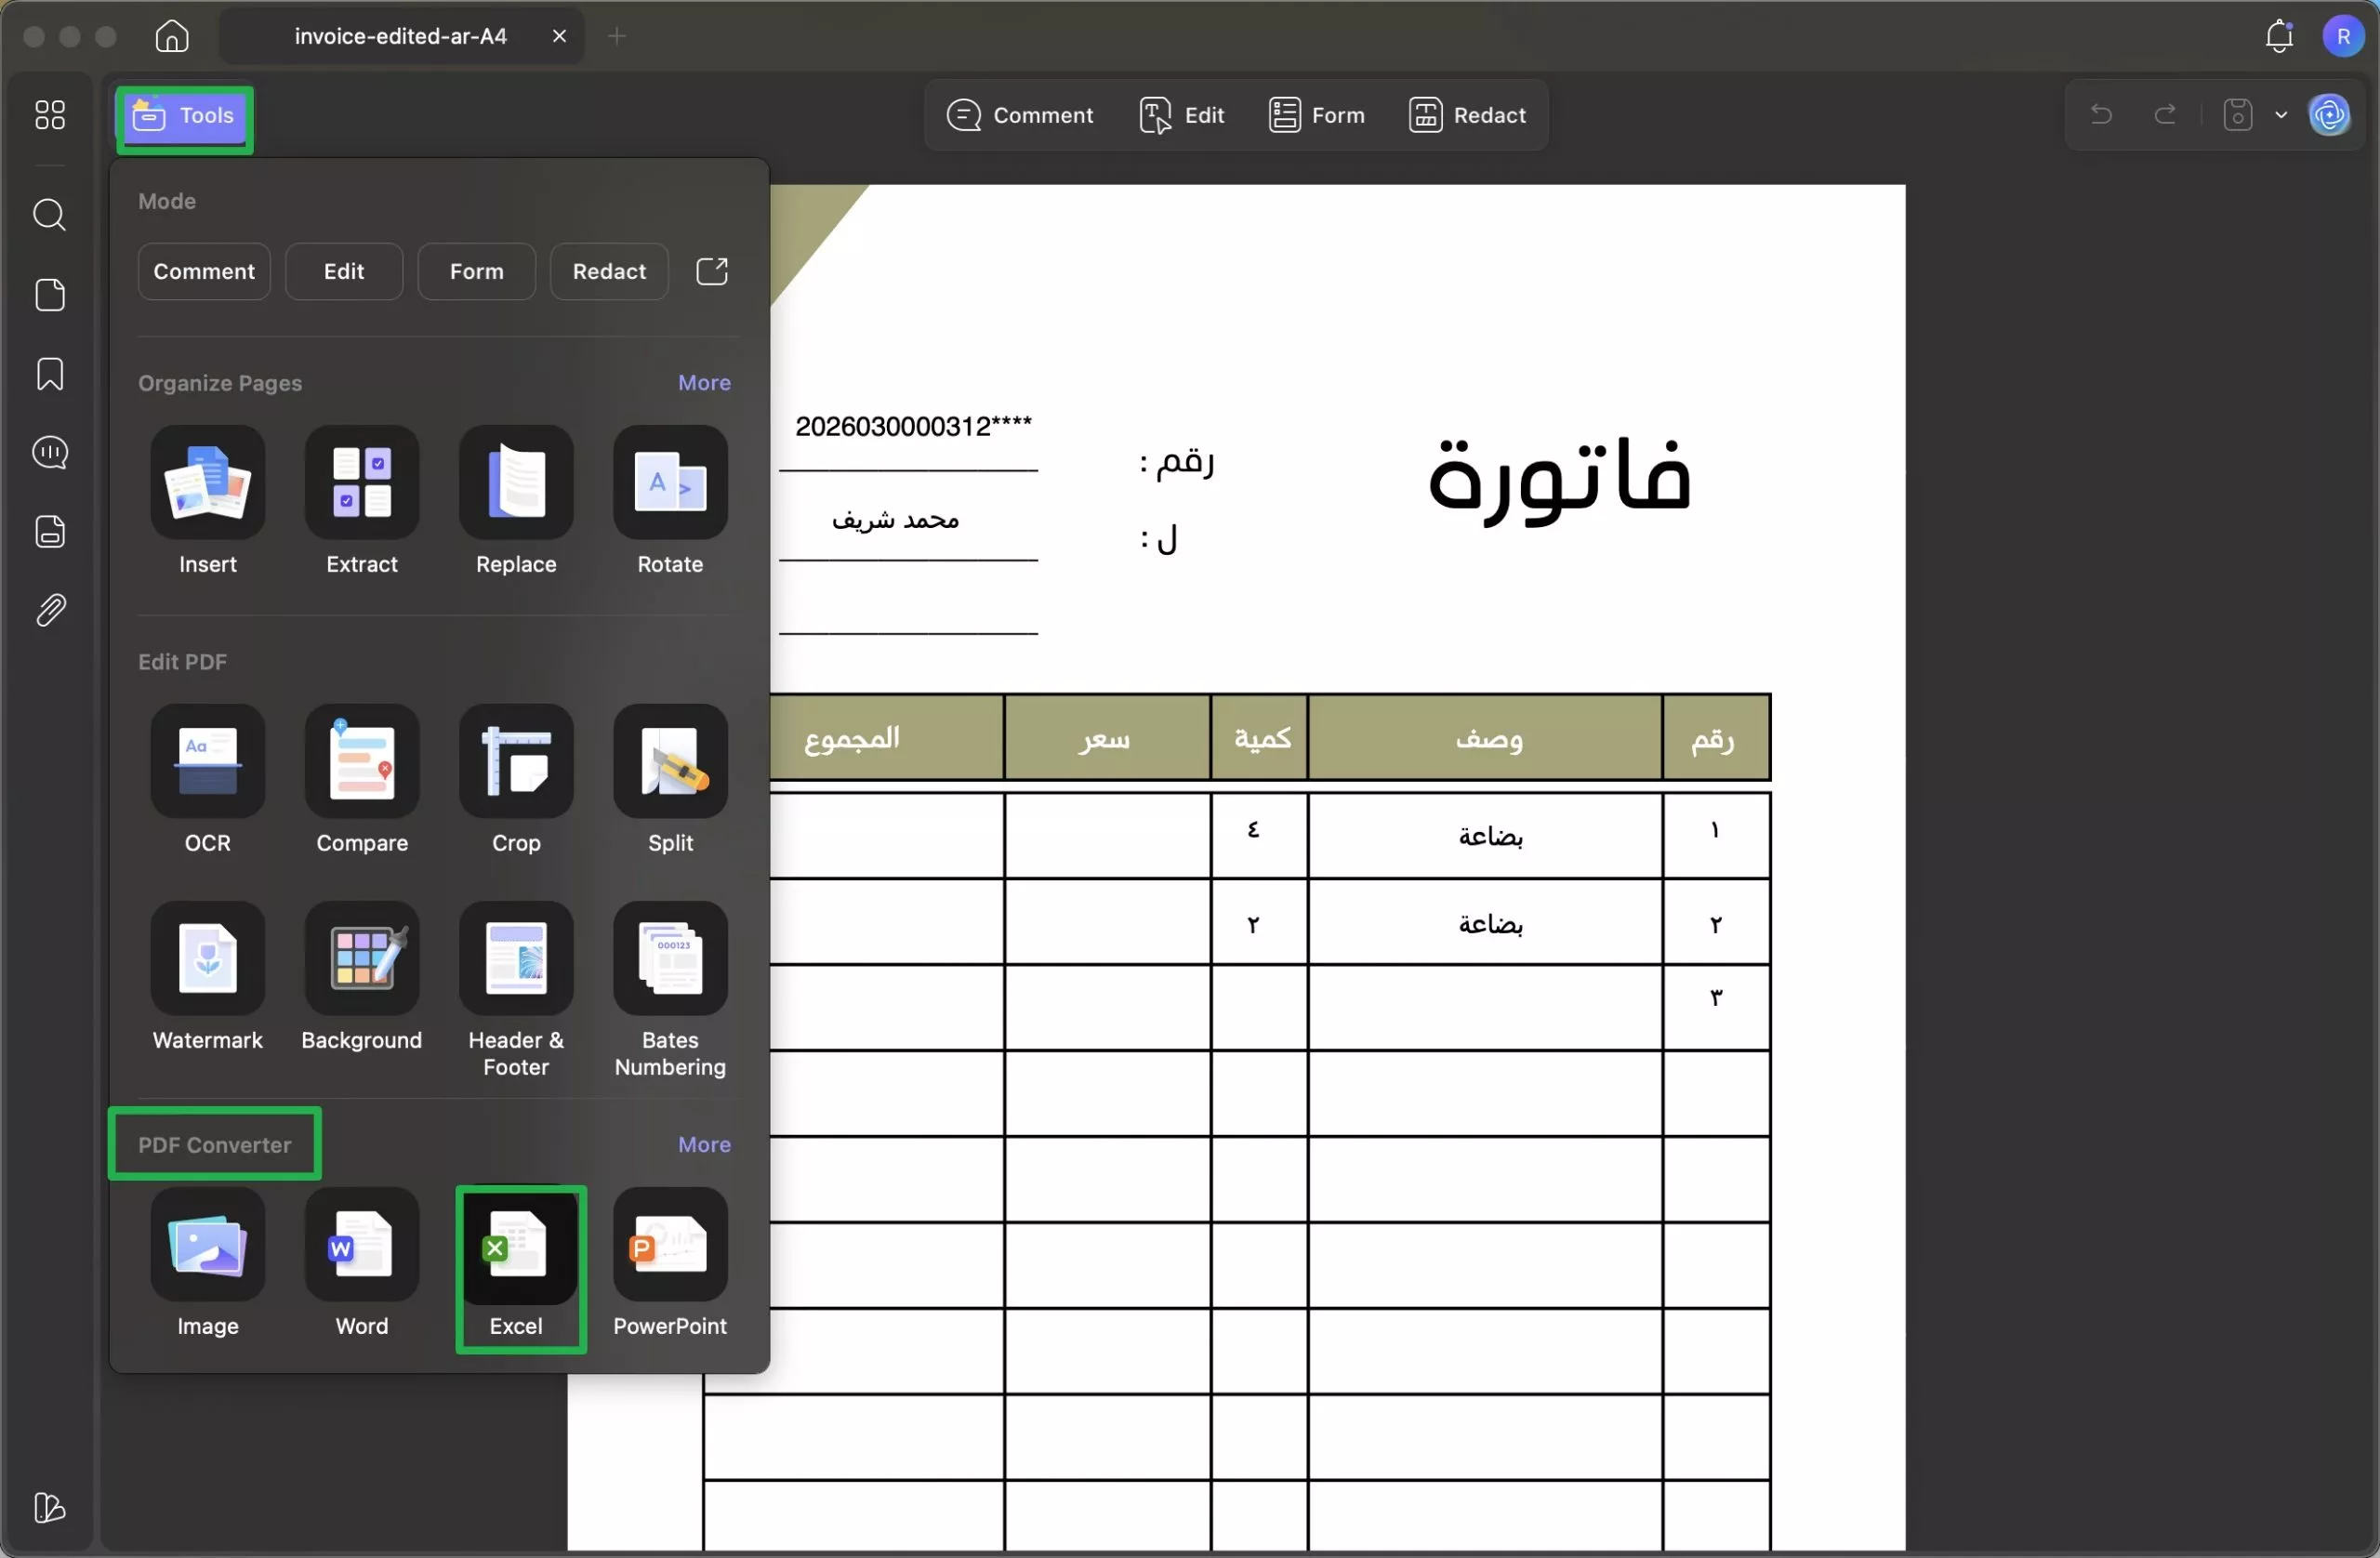The image size is (2380, 1558).
Task: Click More next to PDF Converter
Action: pyautogui.click(x=704, y=1143)
